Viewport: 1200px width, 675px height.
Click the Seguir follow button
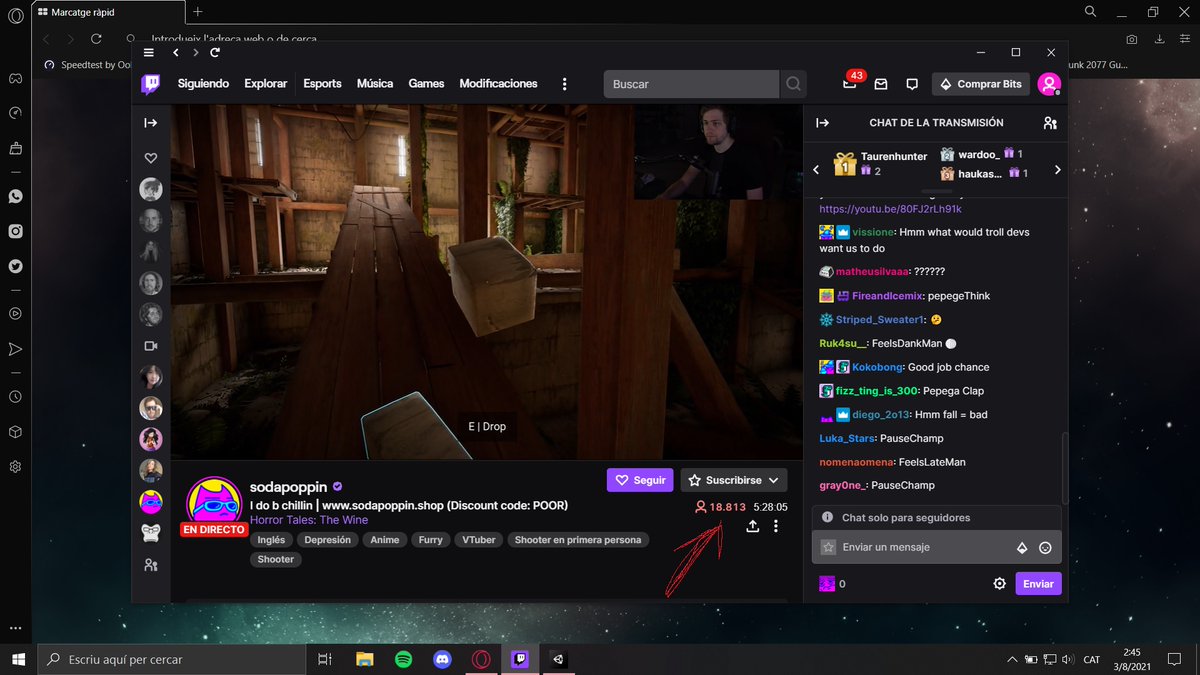coord(640,480)
